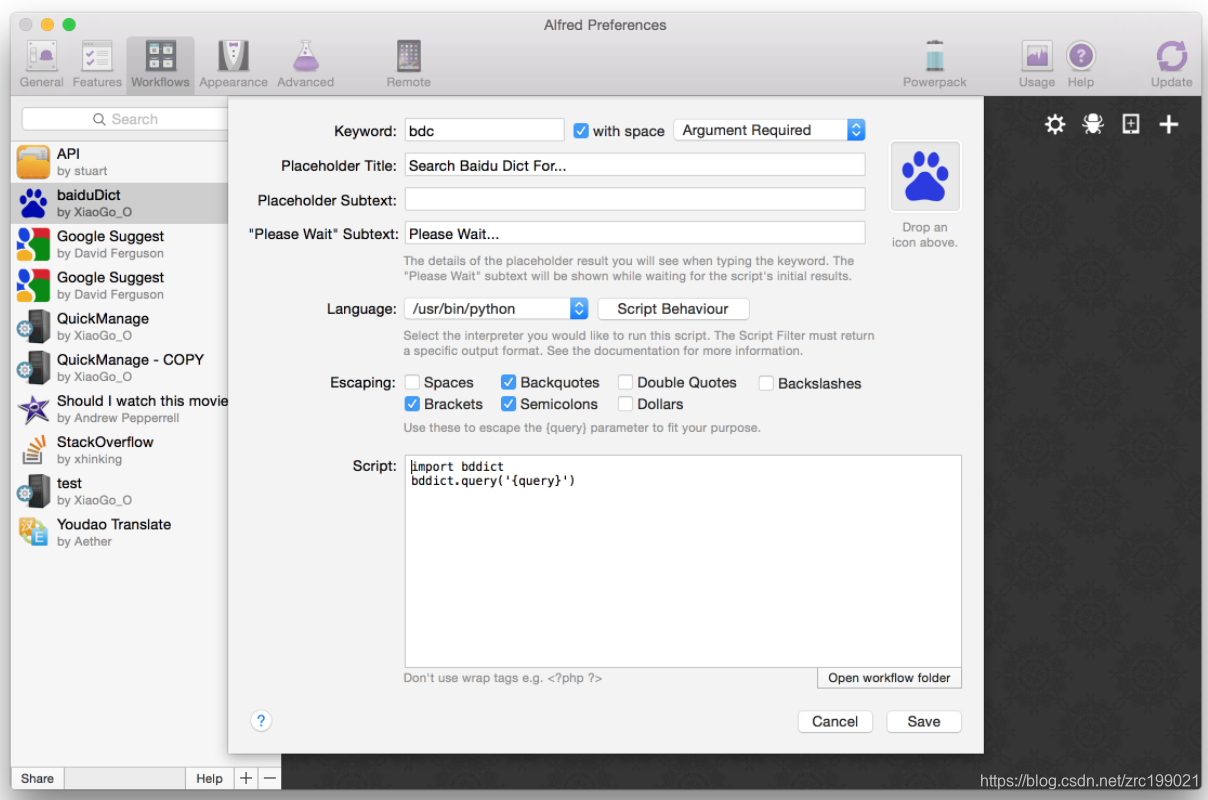Click the blue paw icon drop well
The height and width of the screenshot is (800, 1208).
(925, 177)
